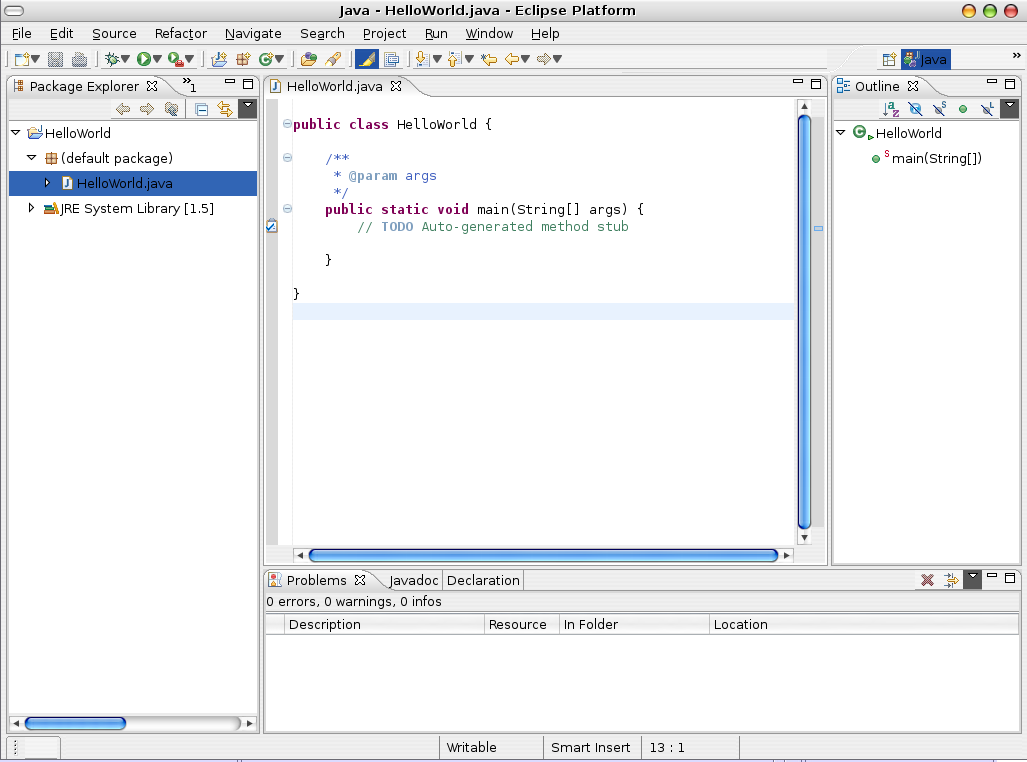Click the Open Type icon
Viewport: 1027px width, 762px height.
coord(308,59)
